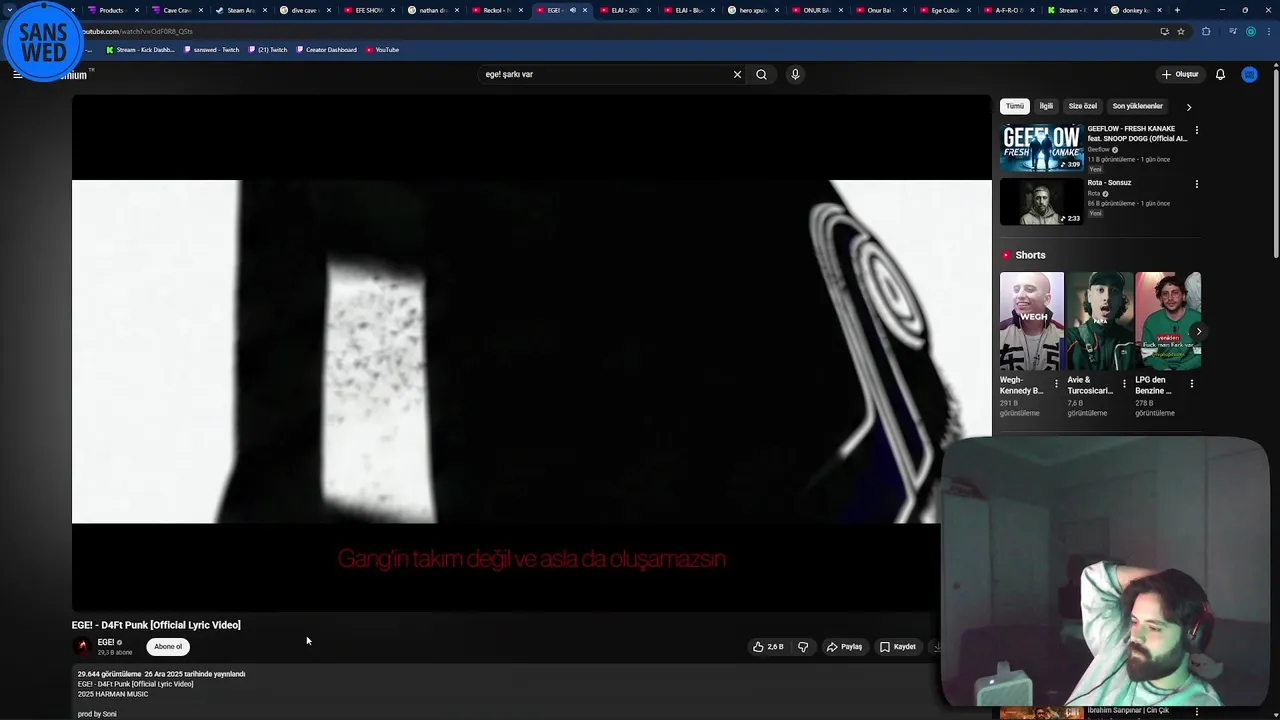
Task: Open the İbrahim Sarıpınar video thumbnail
Action: point(1041,713)
